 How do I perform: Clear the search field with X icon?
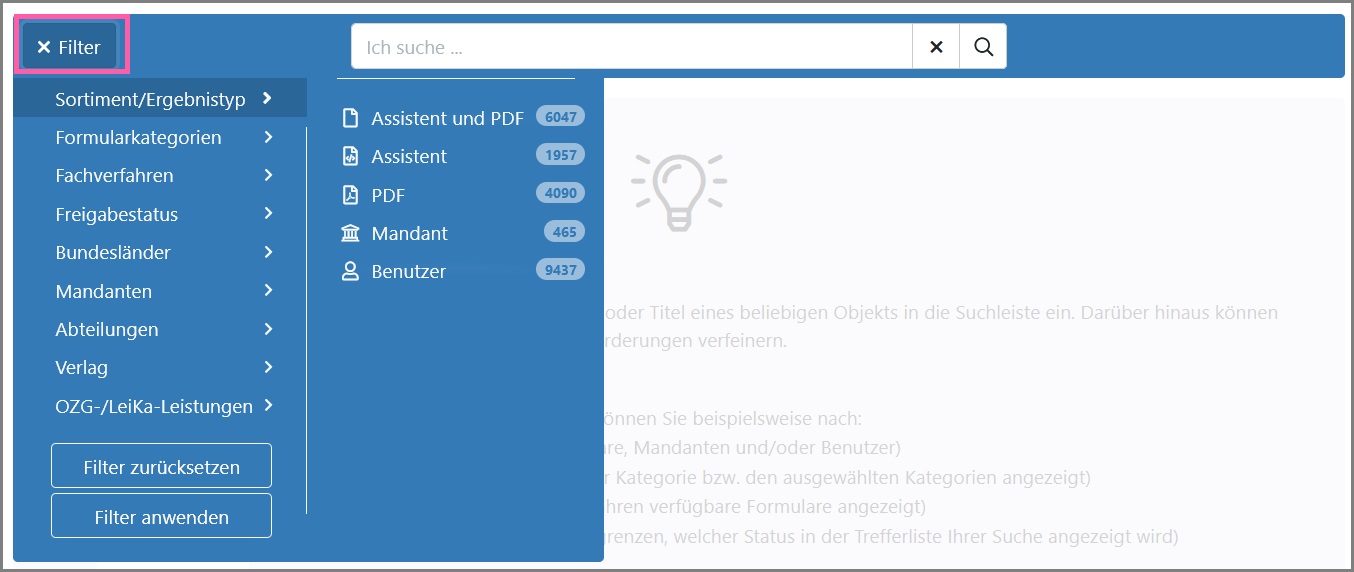(936, 46)
